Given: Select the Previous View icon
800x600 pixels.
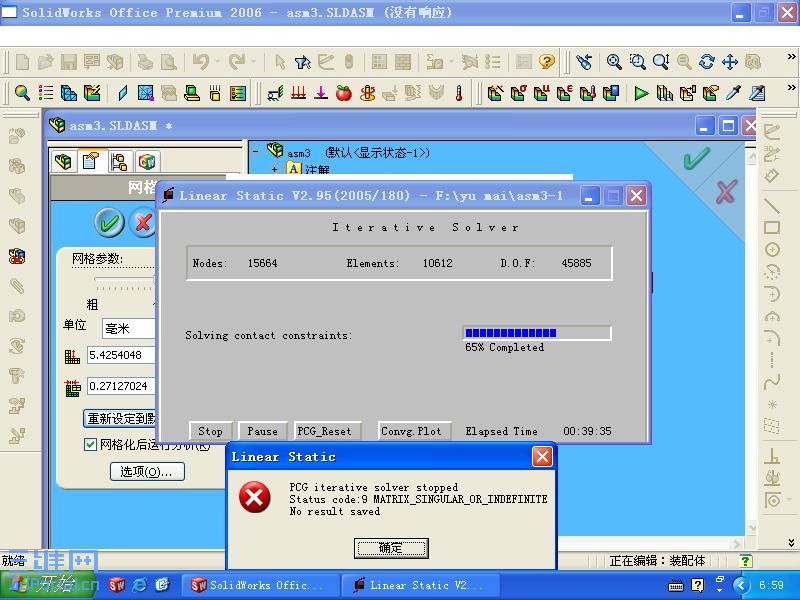Looking at the screenshot, I should pos(584,62).
